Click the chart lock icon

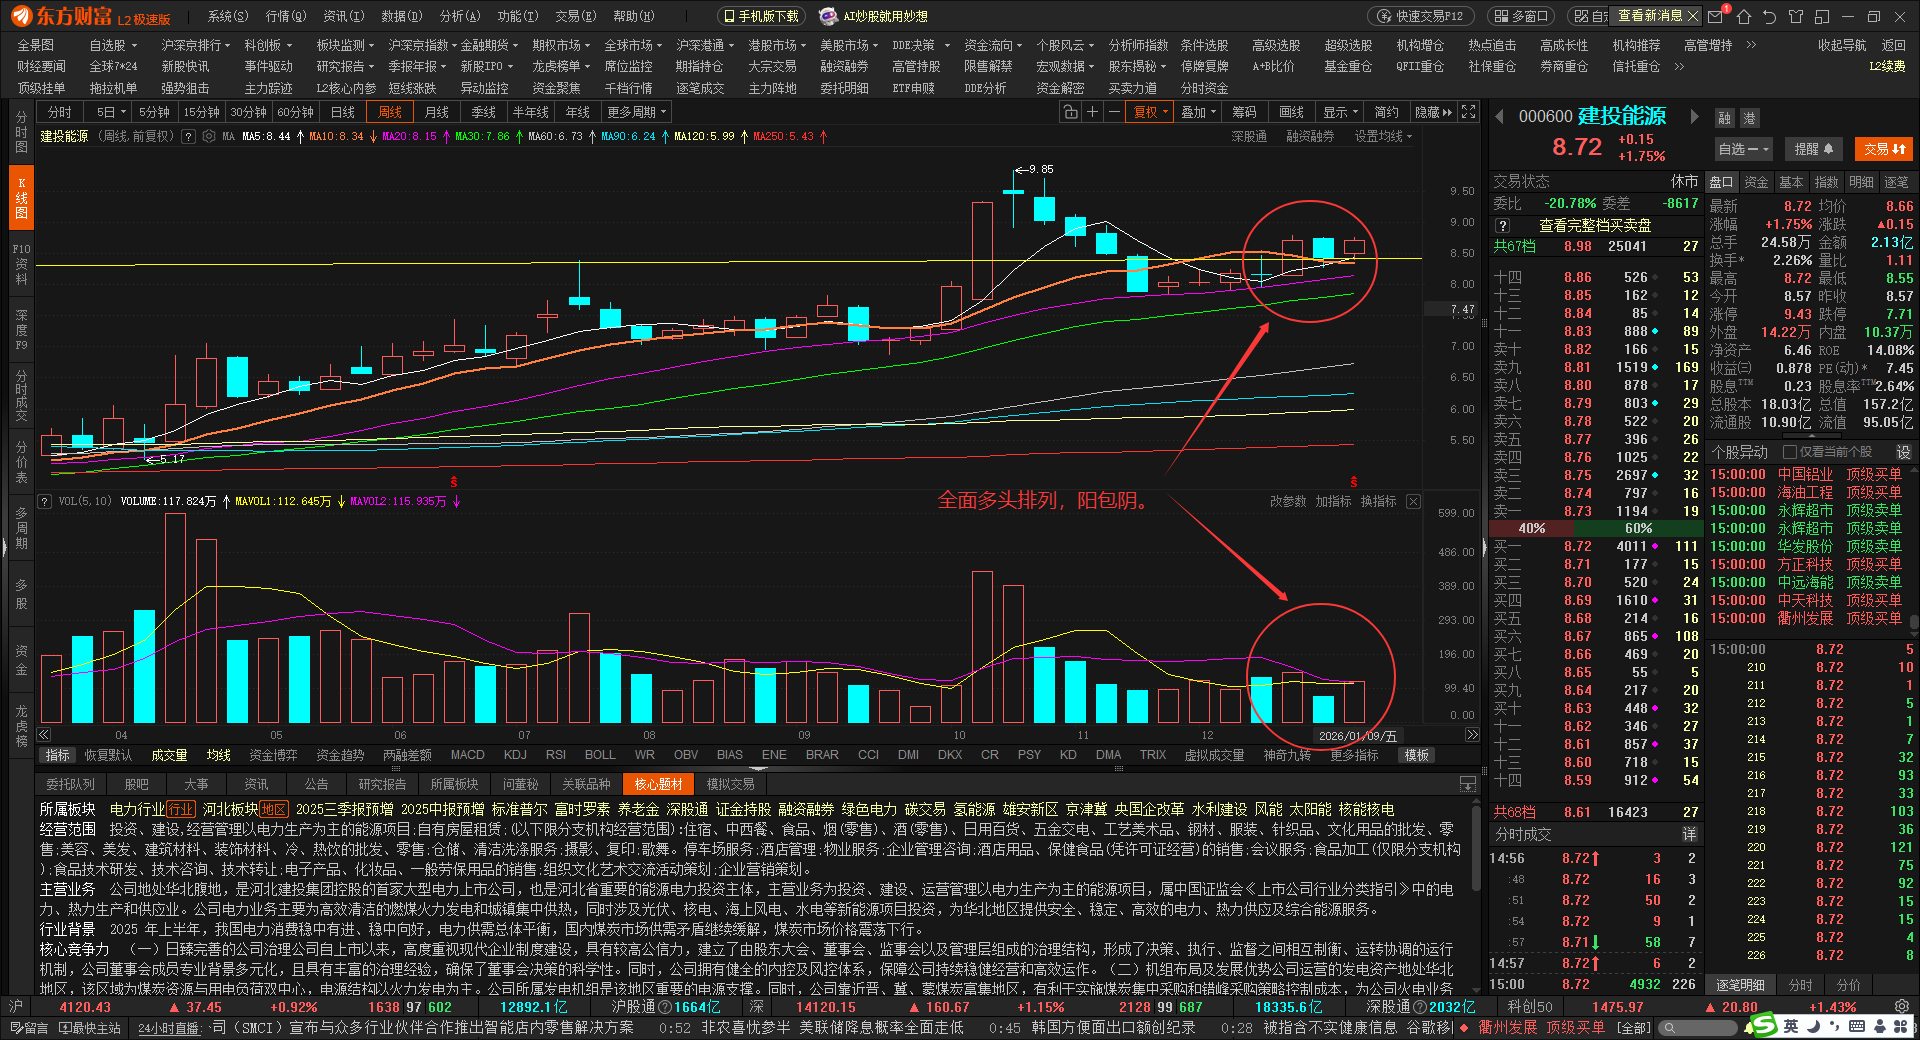click(x=1070, y=112)
